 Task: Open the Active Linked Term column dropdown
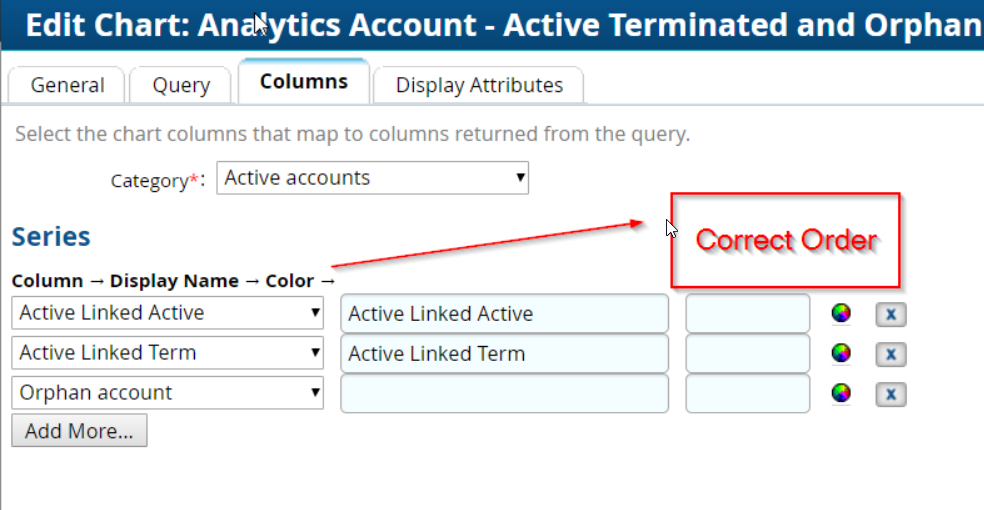tap(168, 353)
